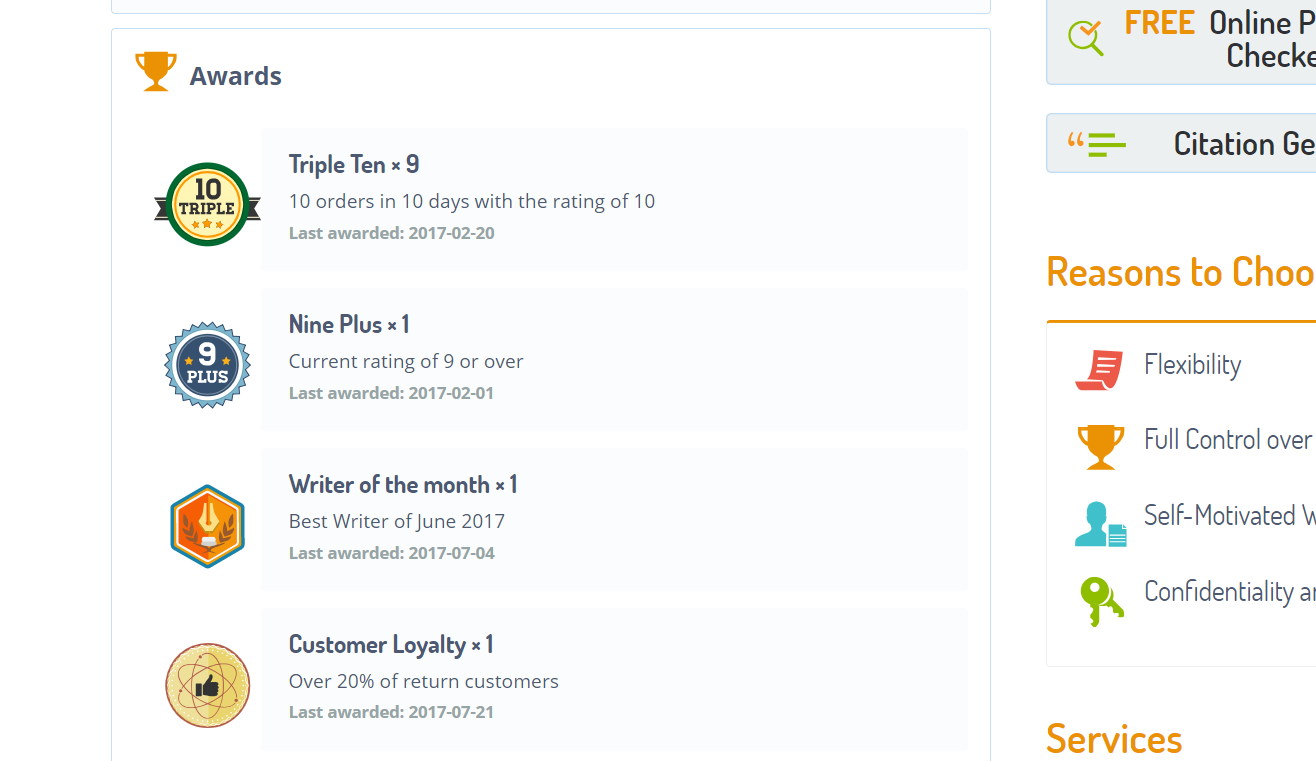Click the Full Control trophy icon
Screen dimensions: 1316x761
pyautogui.click(x=1100, y=446)
